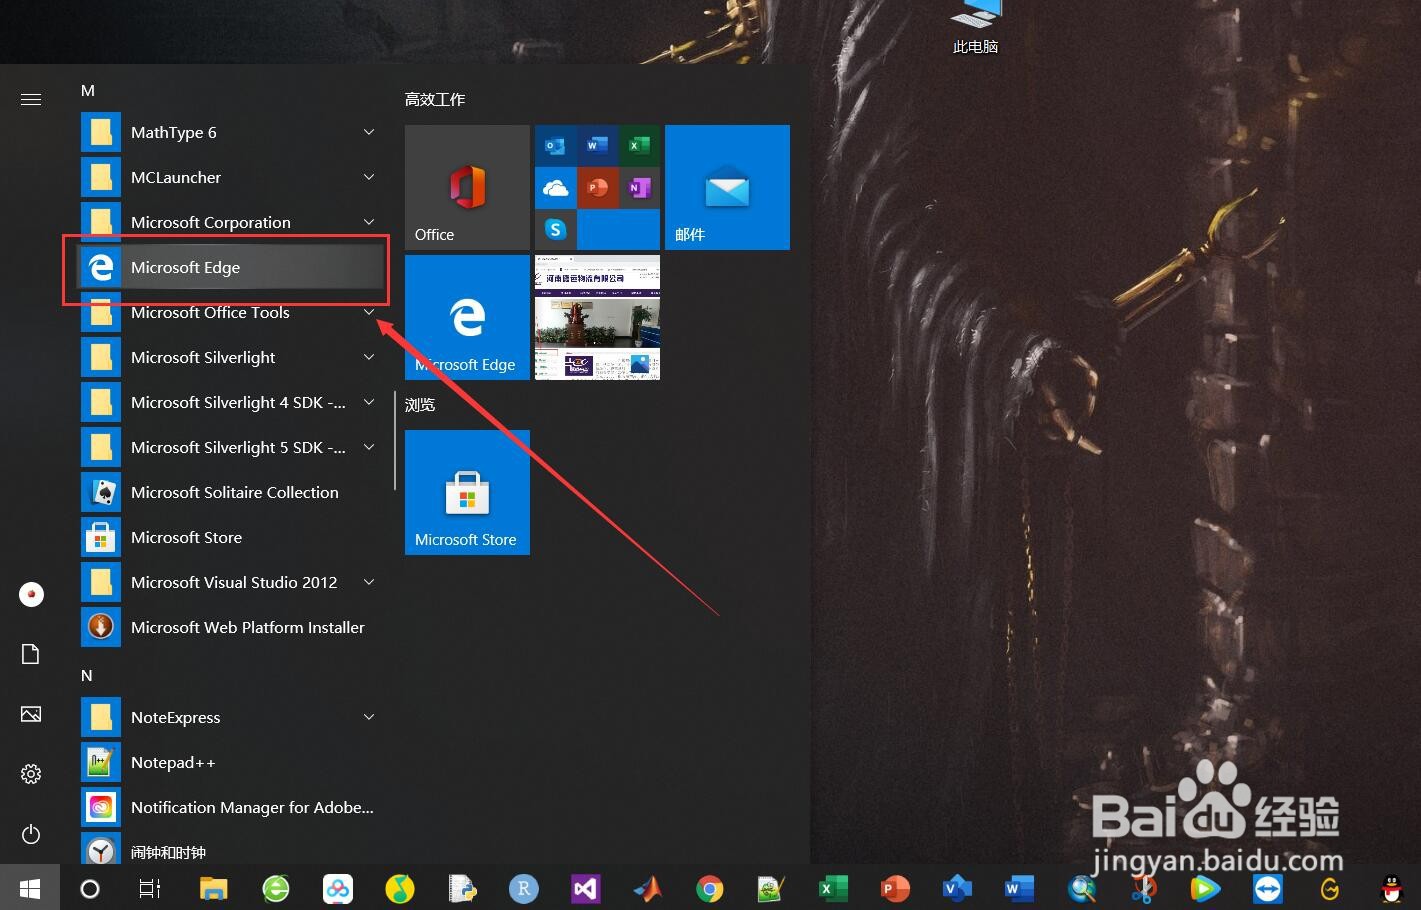
Task: Open the Microsoft Office Tools folder entry
Action: 232,312
